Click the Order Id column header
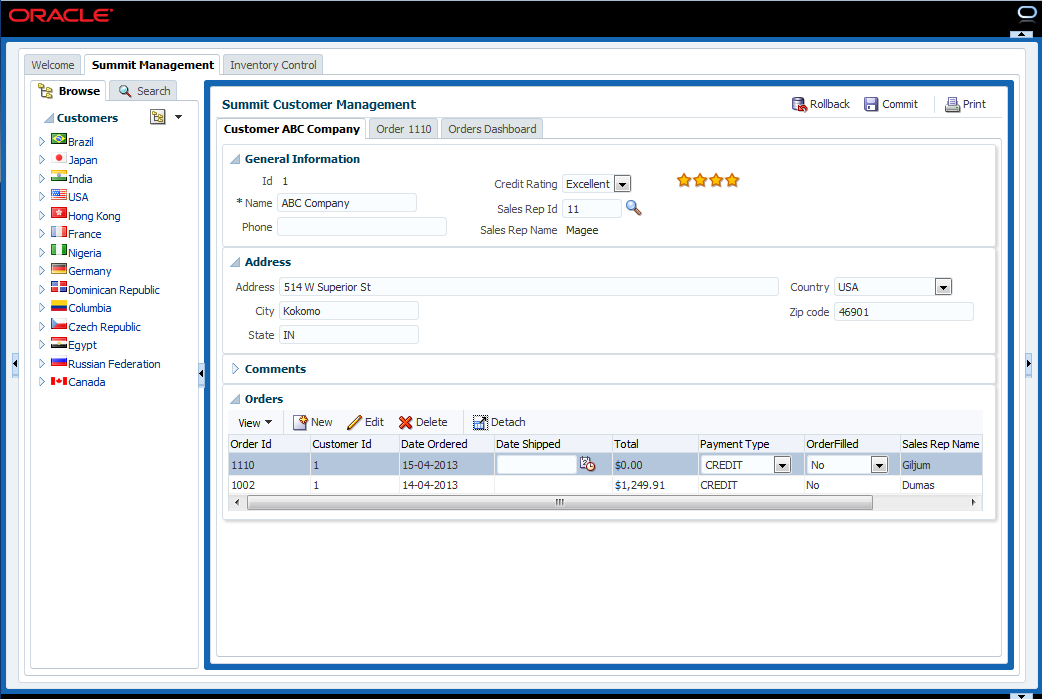This screenshot has width=1042, height=699. coord(269,444)
